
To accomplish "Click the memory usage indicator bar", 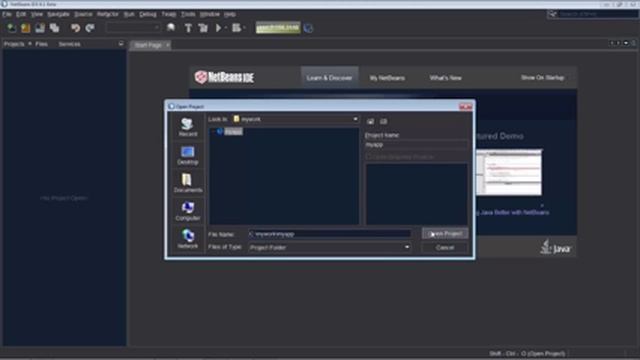I will tap(278, 28).
